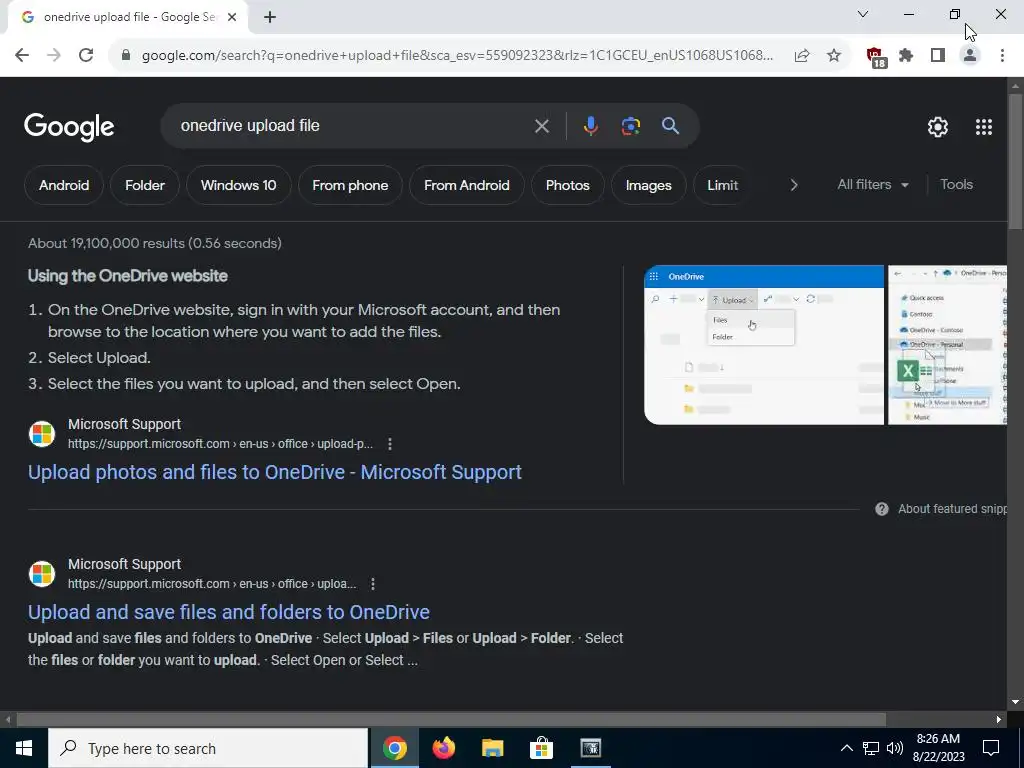Open Upload and save files and folders link

tap(229, 612)
